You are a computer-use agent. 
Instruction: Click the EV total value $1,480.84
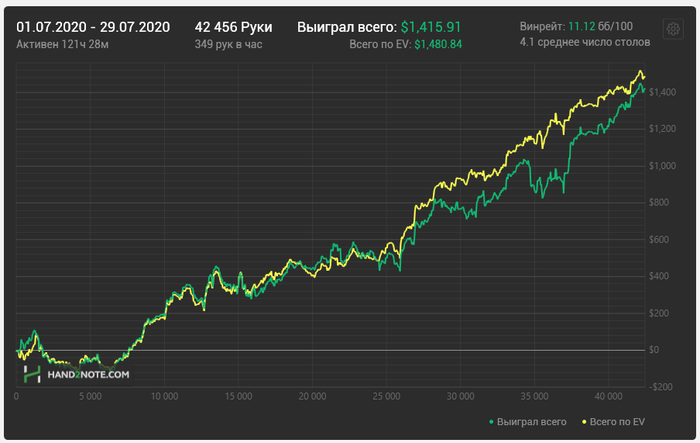[438, 44]
